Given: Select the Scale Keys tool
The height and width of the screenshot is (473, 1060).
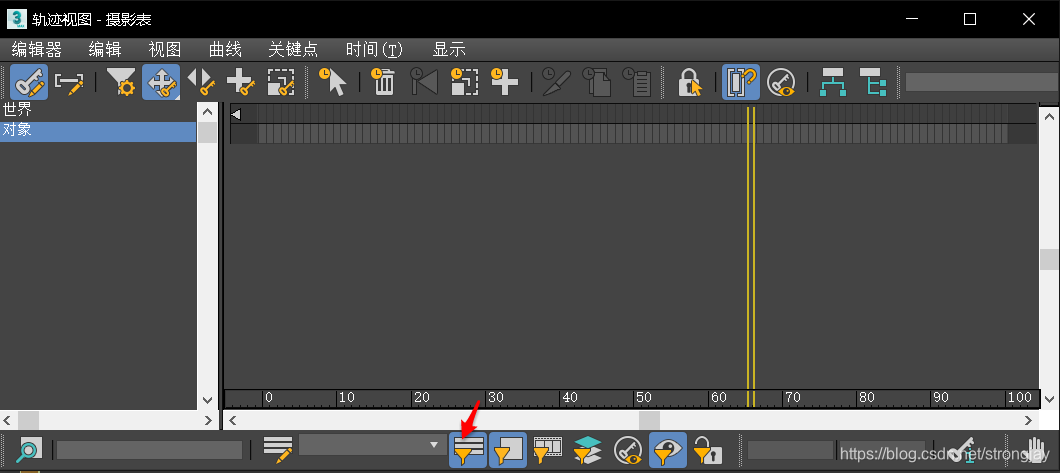Looking at the screenshot, I should 281,82.
